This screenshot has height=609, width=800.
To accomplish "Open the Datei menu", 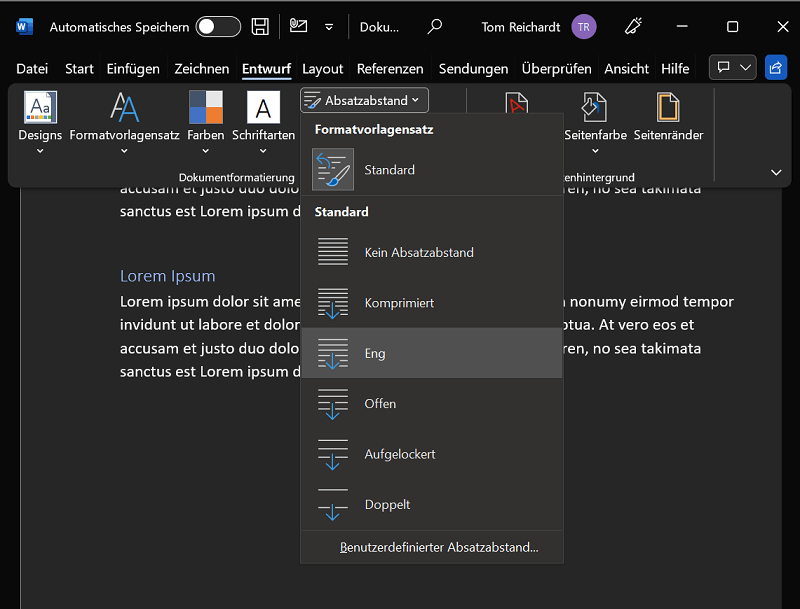I will tap(32, 68).
